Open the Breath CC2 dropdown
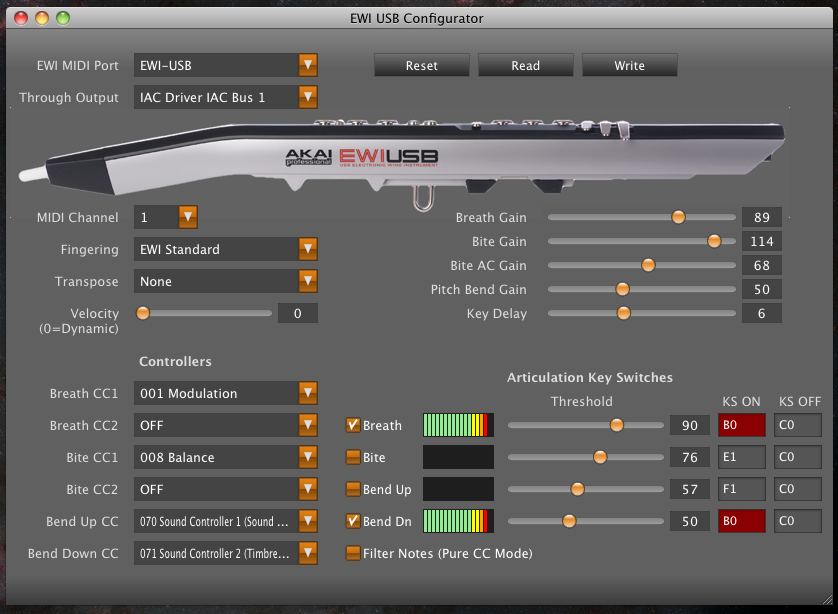Screen dimensions: 838x614 (226, 425)
